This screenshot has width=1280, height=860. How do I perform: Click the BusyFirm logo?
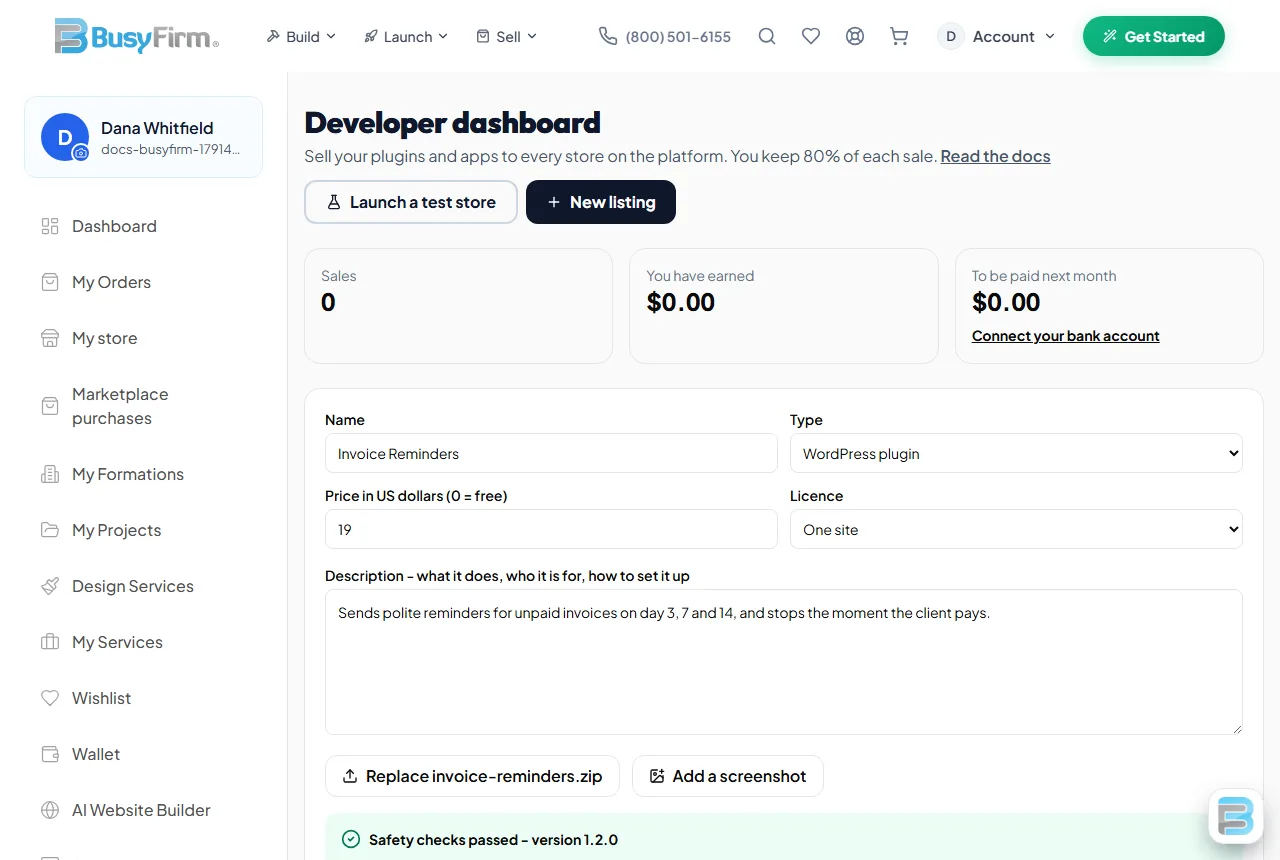pos(137,36)
